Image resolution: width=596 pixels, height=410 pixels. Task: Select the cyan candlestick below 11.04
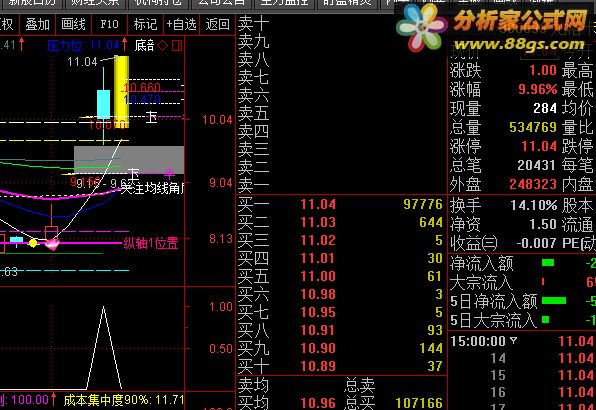click(103, 104)
